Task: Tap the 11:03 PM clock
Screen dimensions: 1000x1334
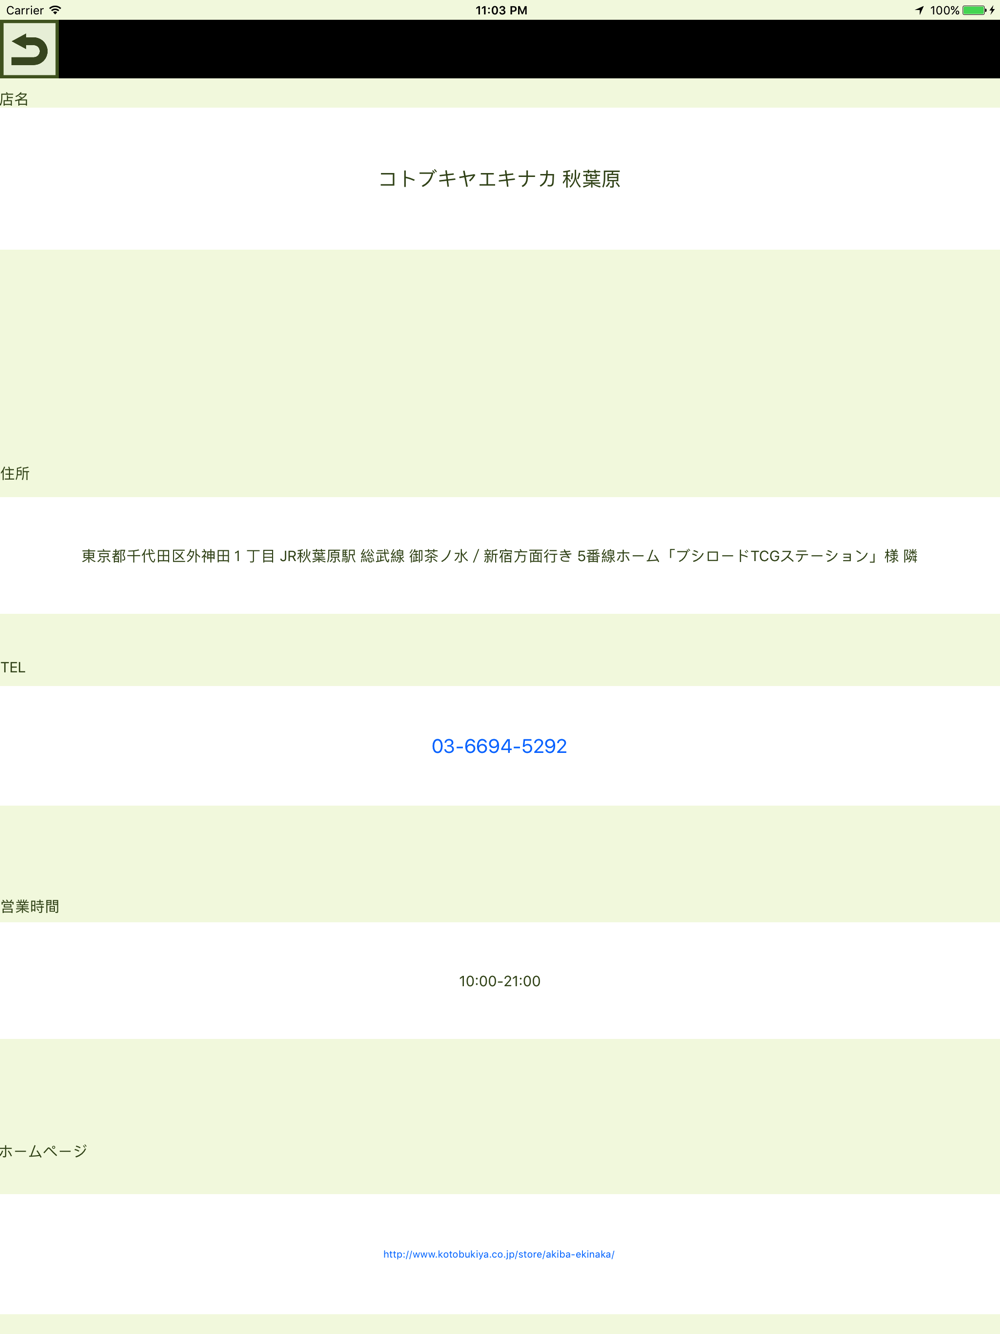Action: [501, 10]
